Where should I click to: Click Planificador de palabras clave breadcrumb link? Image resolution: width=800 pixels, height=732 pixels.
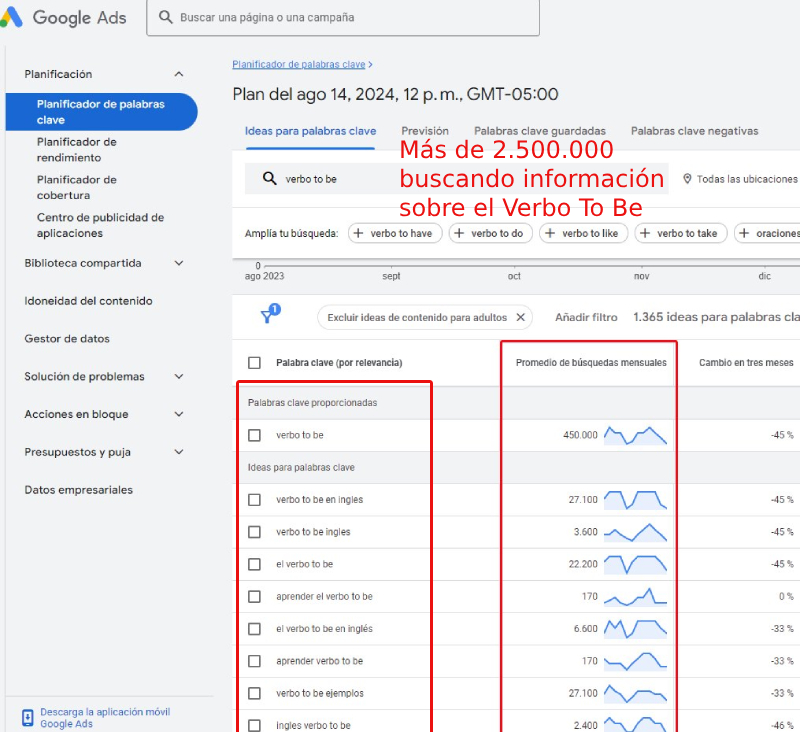[x=298, y=64]
